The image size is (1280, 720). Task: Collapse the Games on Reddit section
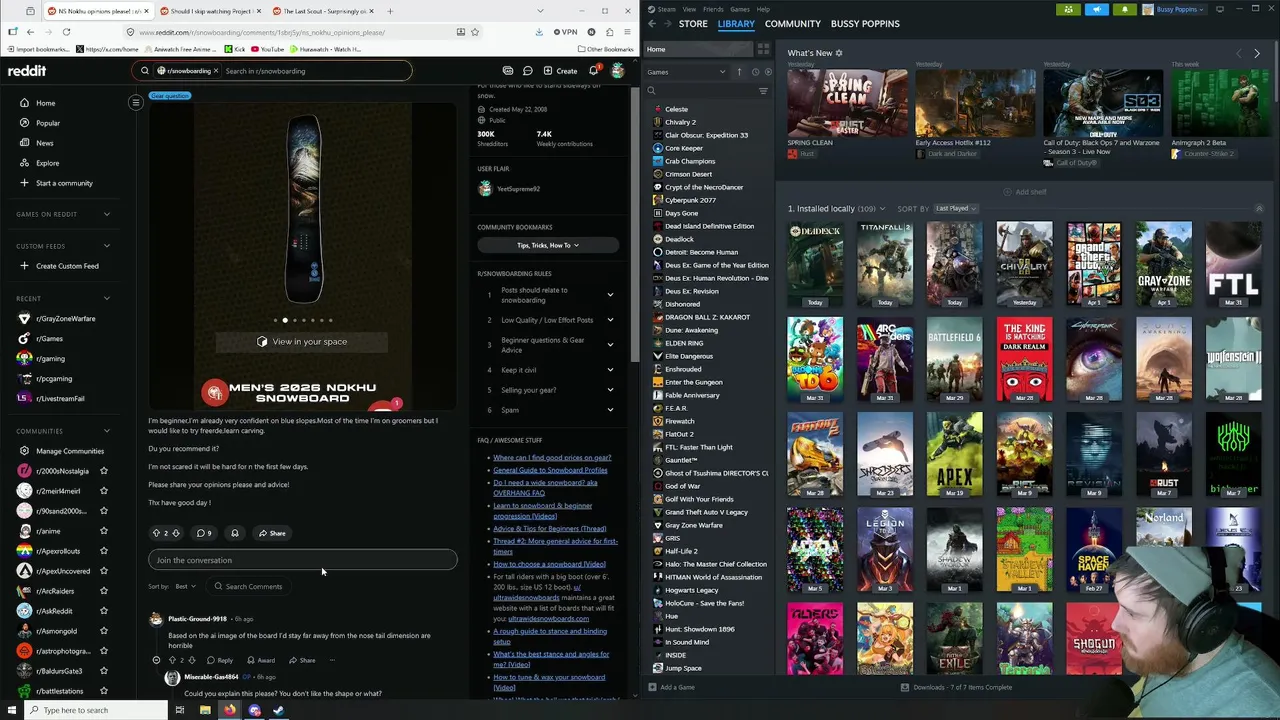coord(107,214)
